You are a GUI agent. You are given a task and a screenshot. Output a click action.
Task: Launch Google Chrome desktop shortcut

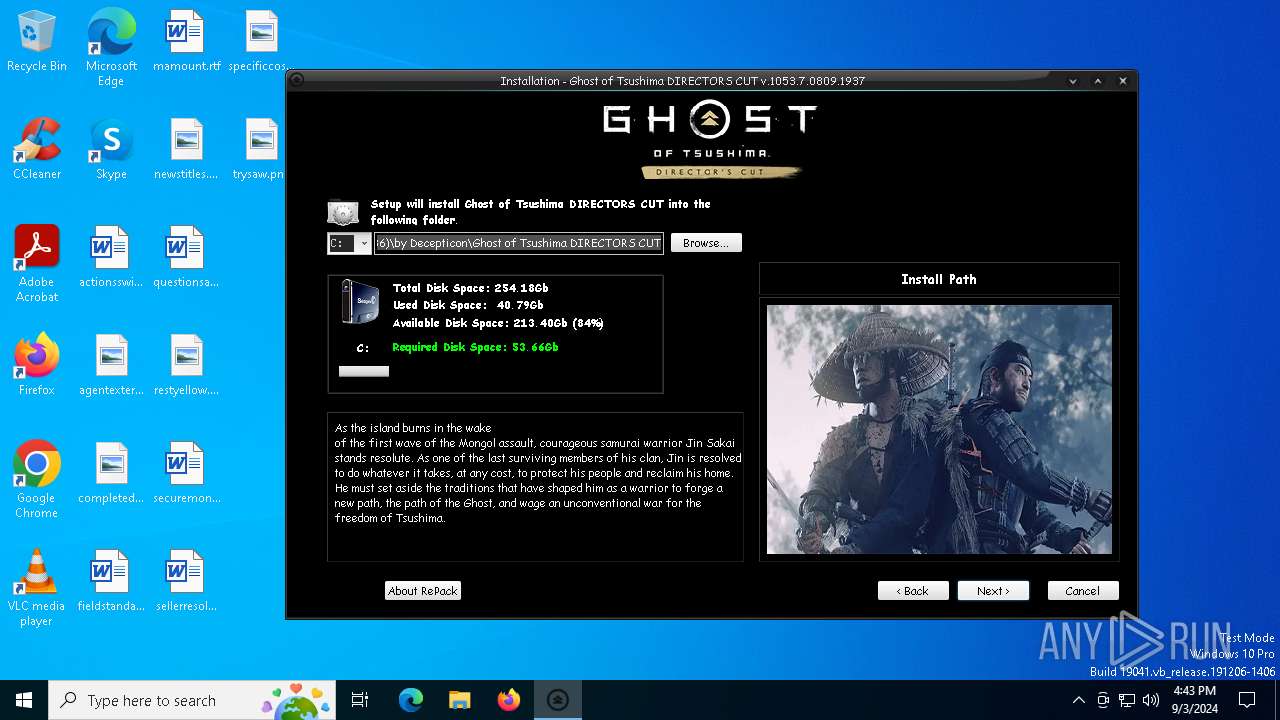(37, 480)
